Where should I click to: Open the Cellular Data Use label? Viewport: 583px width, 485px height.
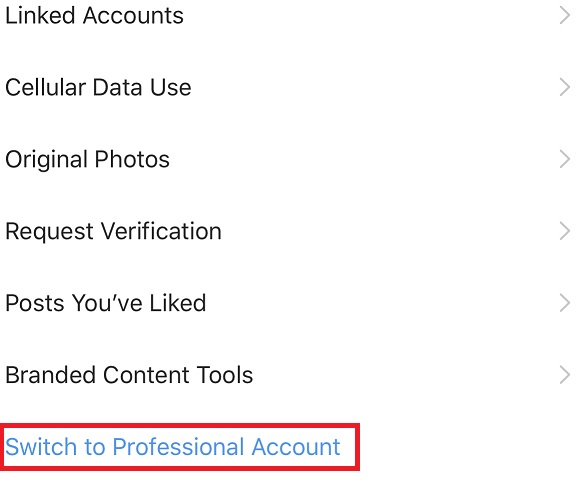pos(98,87)
